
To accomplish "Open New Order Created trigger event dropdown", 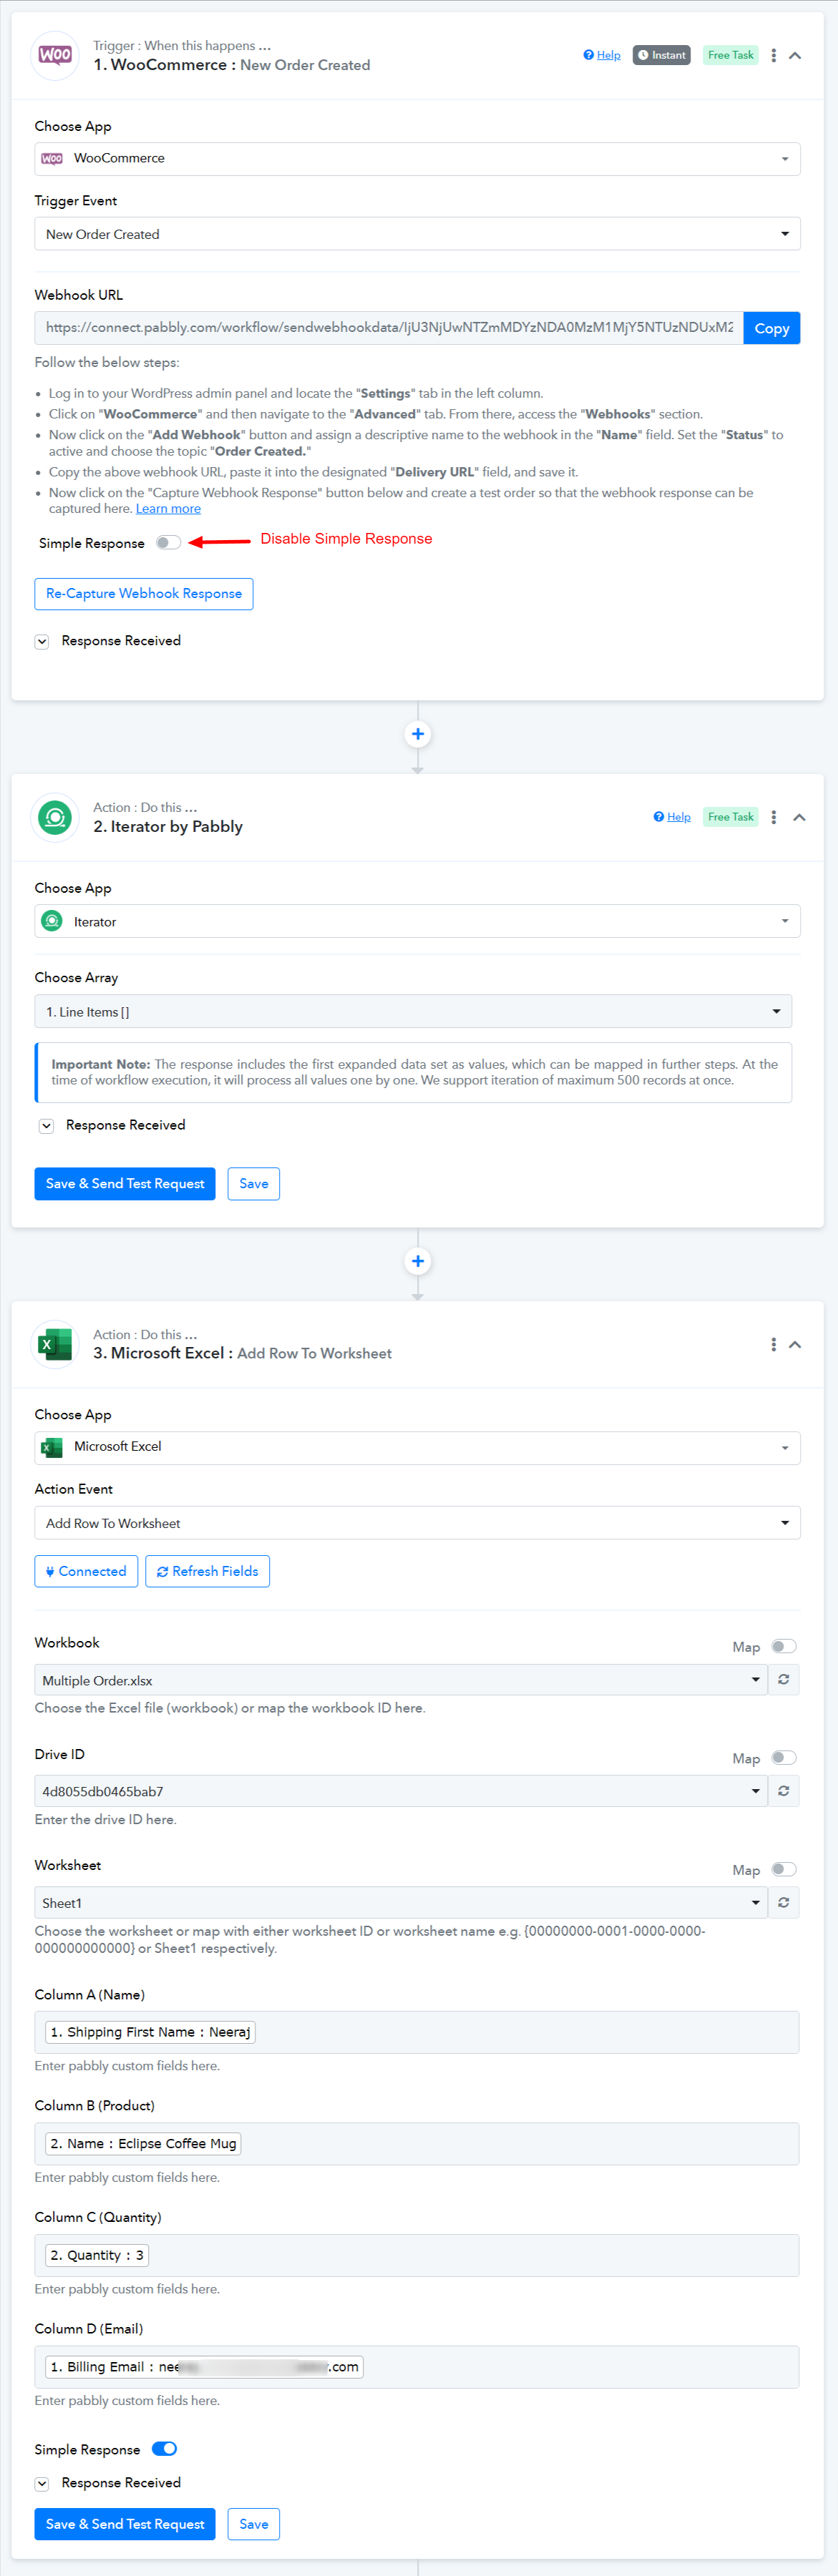I will [417, 234].
